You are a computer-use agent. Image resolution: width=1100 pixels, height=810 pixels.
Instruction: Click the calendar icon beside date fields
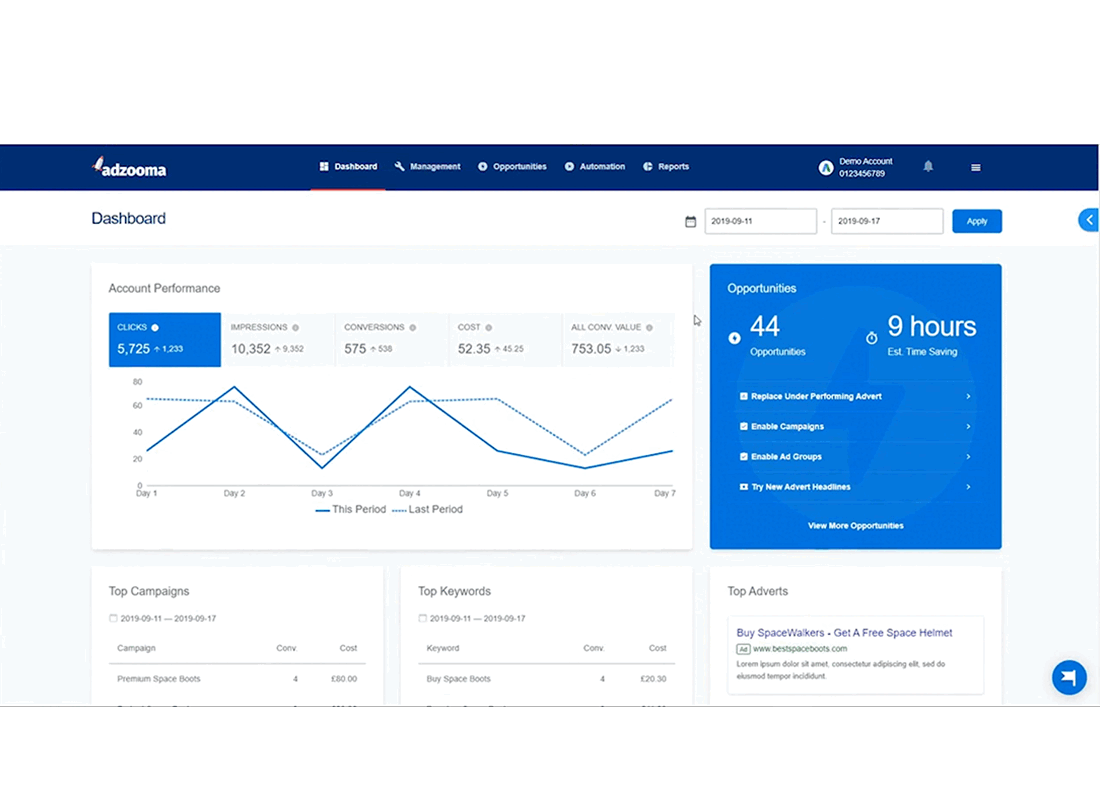690,222
